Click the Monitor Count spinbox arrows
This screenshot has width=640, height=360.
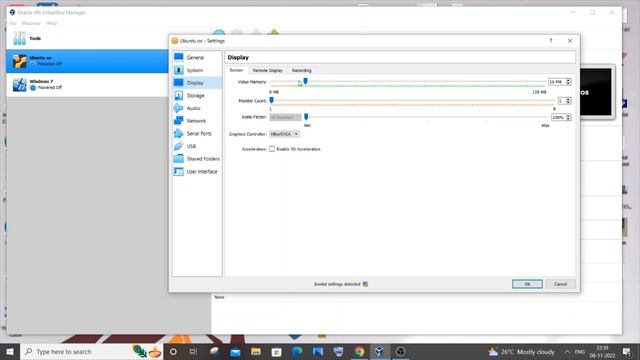(568, 101)
